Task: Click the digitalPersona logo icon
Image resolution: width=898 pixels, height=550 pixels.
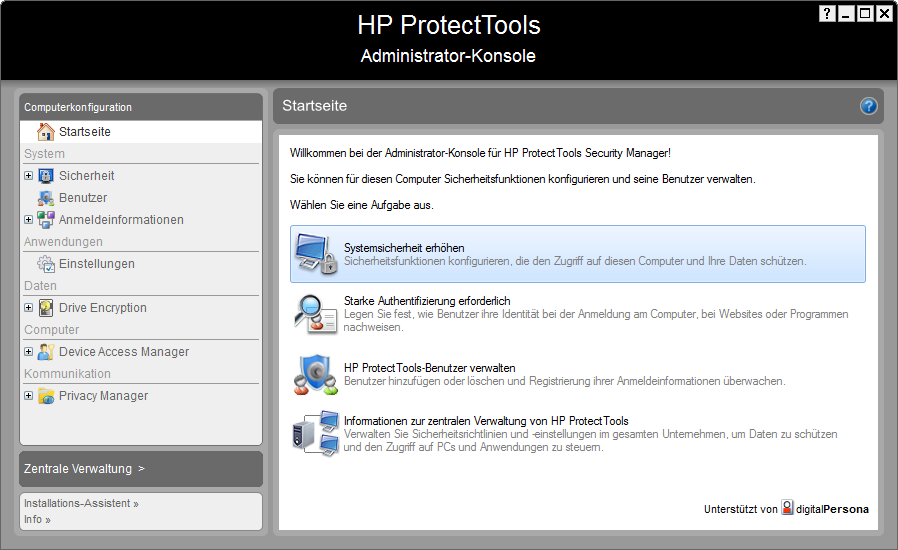Action: [x=787, y=508]
